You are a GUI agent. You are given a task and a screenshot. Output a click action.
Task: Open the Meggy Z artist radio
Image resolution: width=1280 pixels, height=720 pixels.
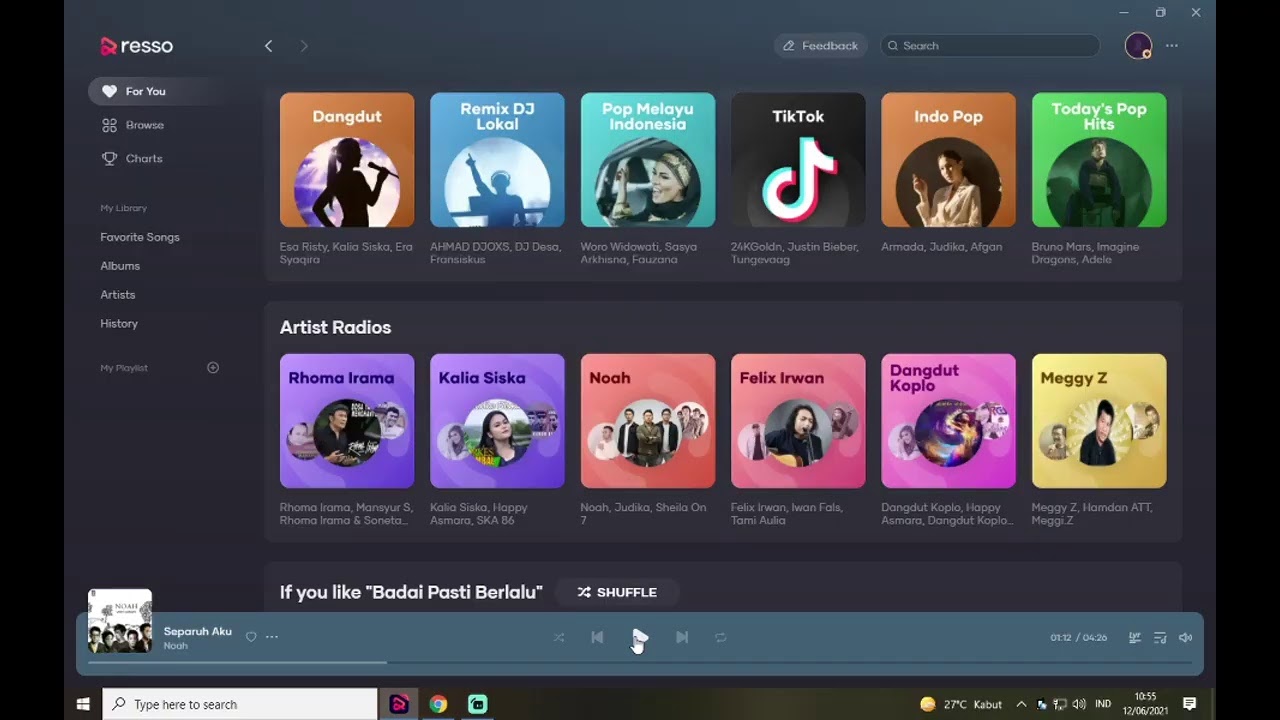[x=1099, y=421]
